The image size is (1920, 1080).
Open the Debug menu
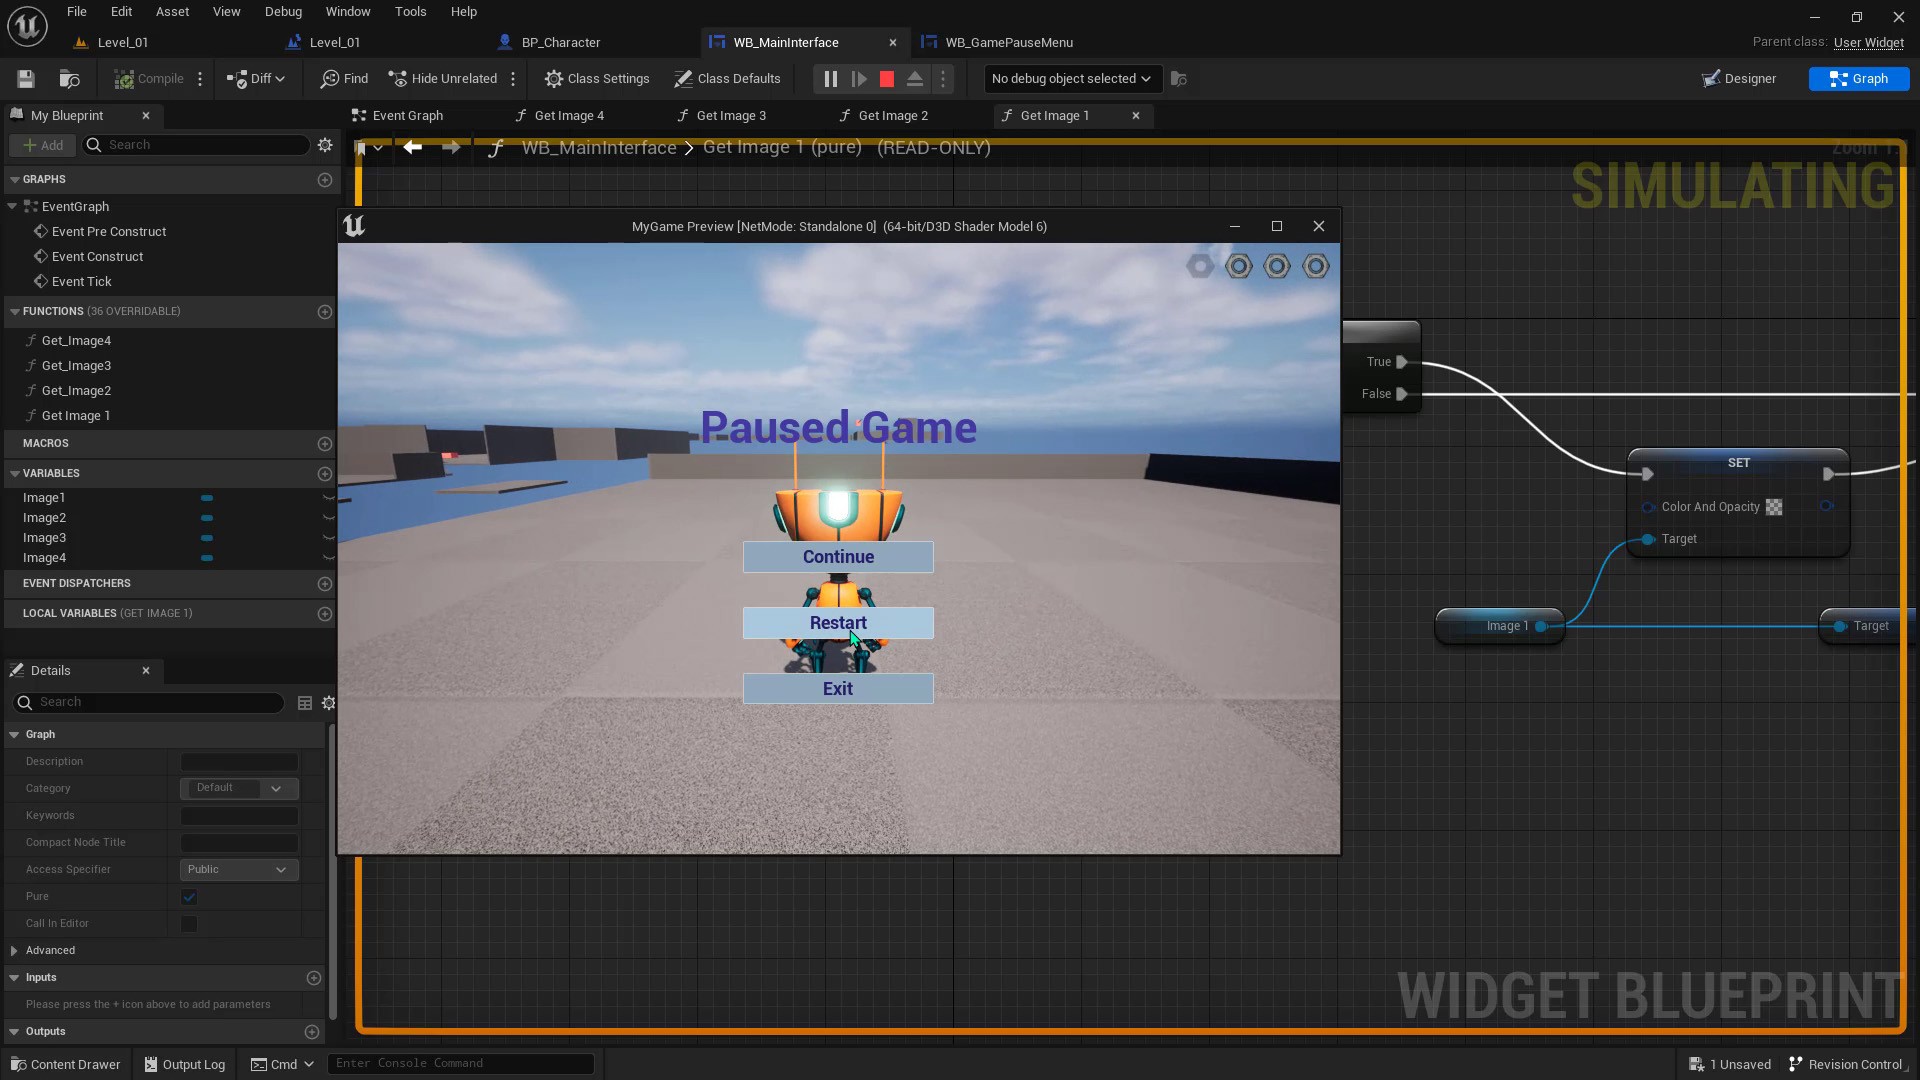[283, 12]
